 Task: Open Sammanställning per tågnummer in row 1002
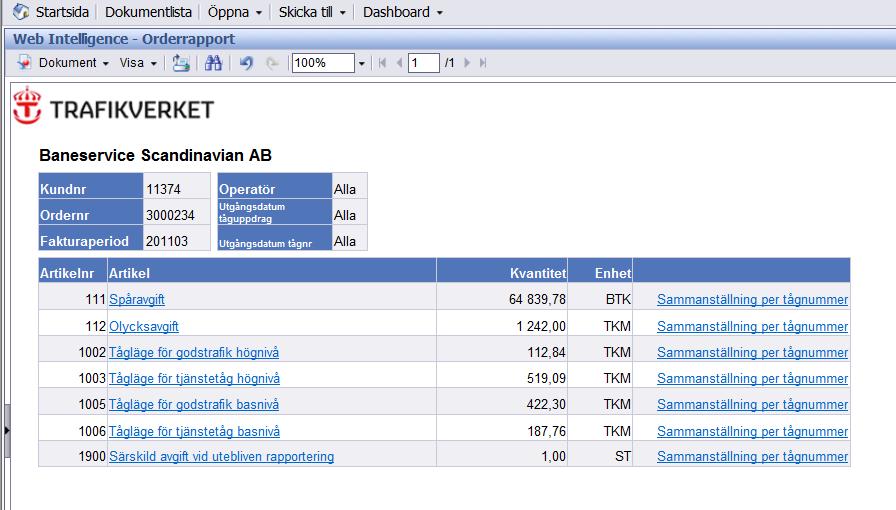752,352
